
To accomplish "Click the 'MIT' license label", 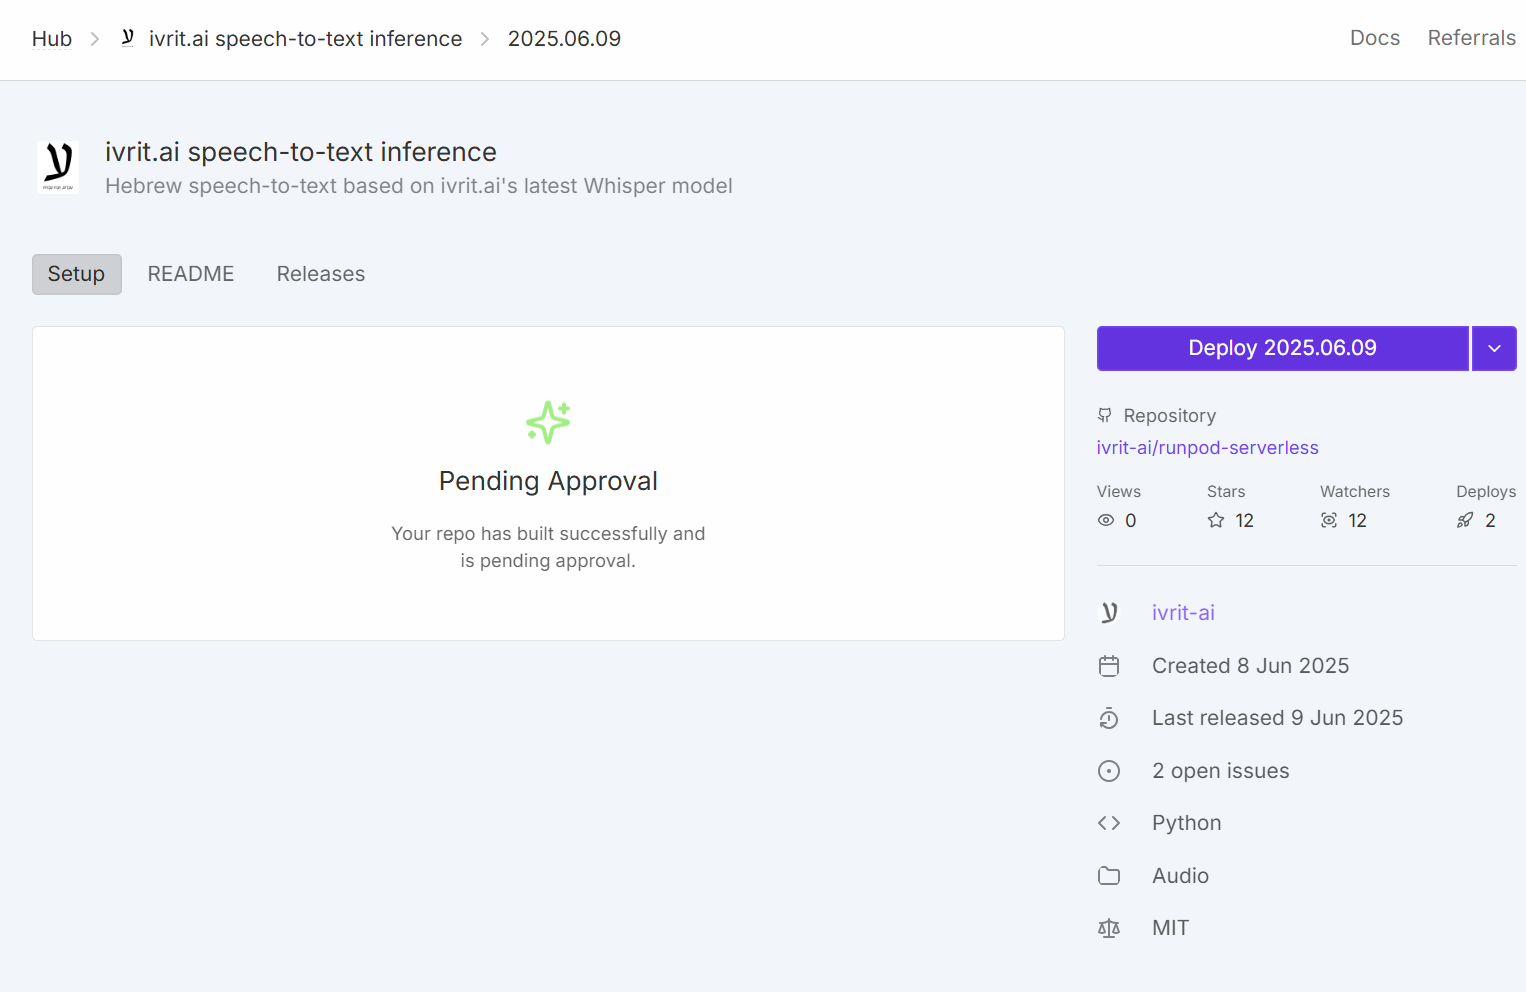I will pos(1171,928).
